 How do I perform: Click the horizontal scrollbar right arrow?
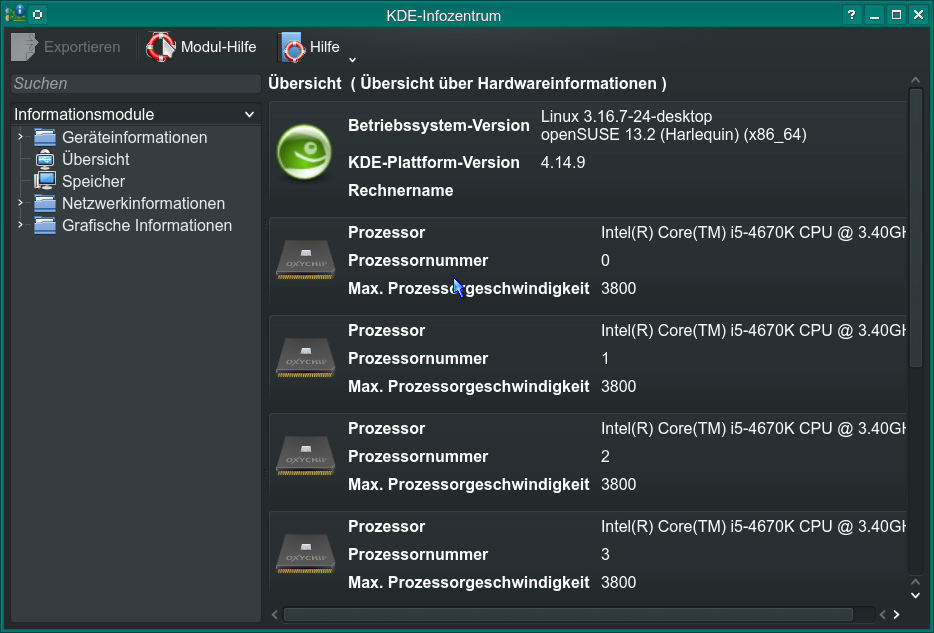[x=896, y=615]
